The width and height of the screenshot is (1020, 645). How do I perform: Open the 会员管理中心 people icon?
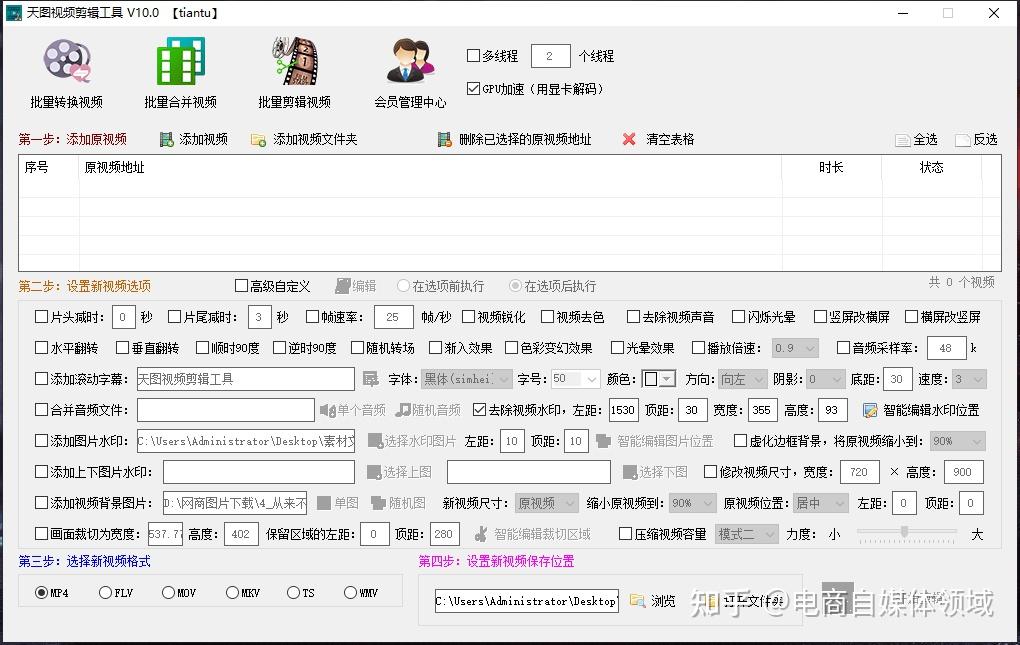[410, 61]
